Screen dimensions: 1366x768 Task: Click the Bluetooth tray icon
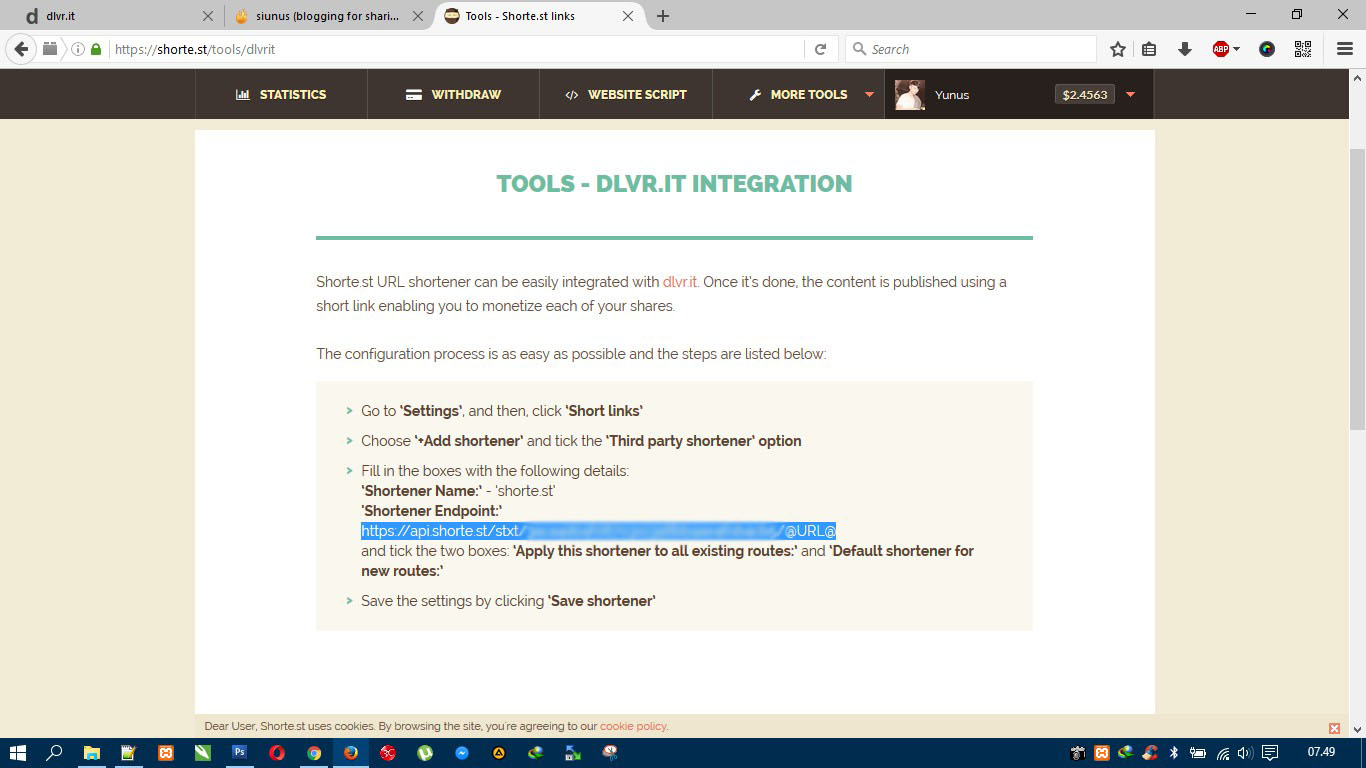tap(1174, 753)
